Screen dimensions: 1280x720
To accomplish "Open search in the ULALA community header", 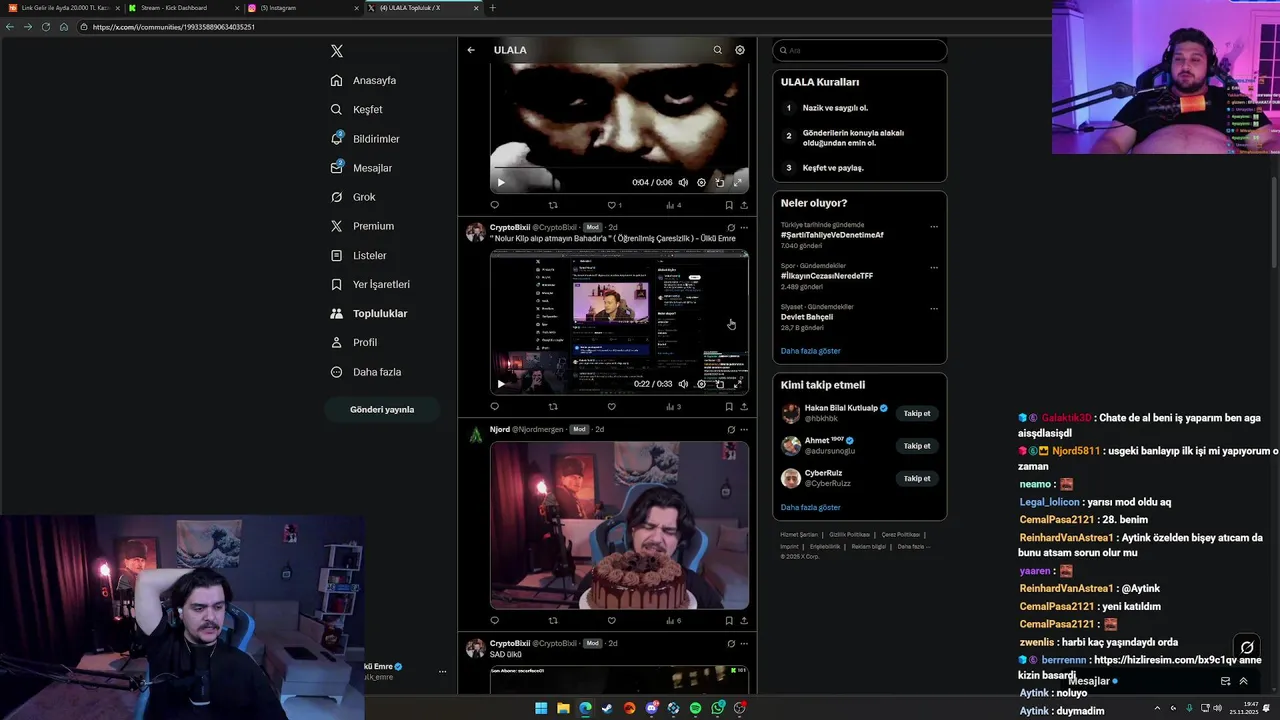I will 717,50.
